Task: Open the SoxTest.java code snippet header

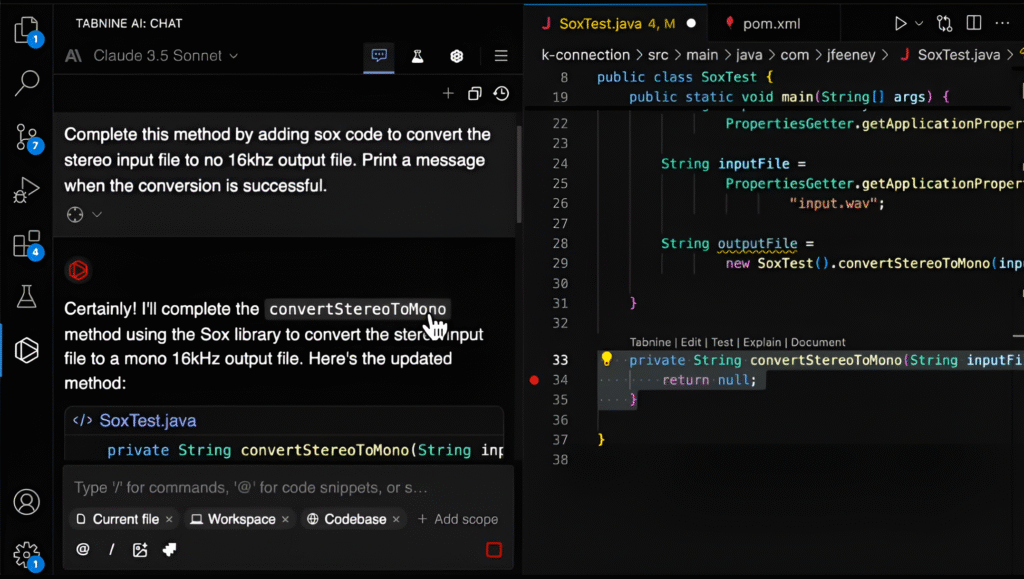Action: tap(148, 421)
